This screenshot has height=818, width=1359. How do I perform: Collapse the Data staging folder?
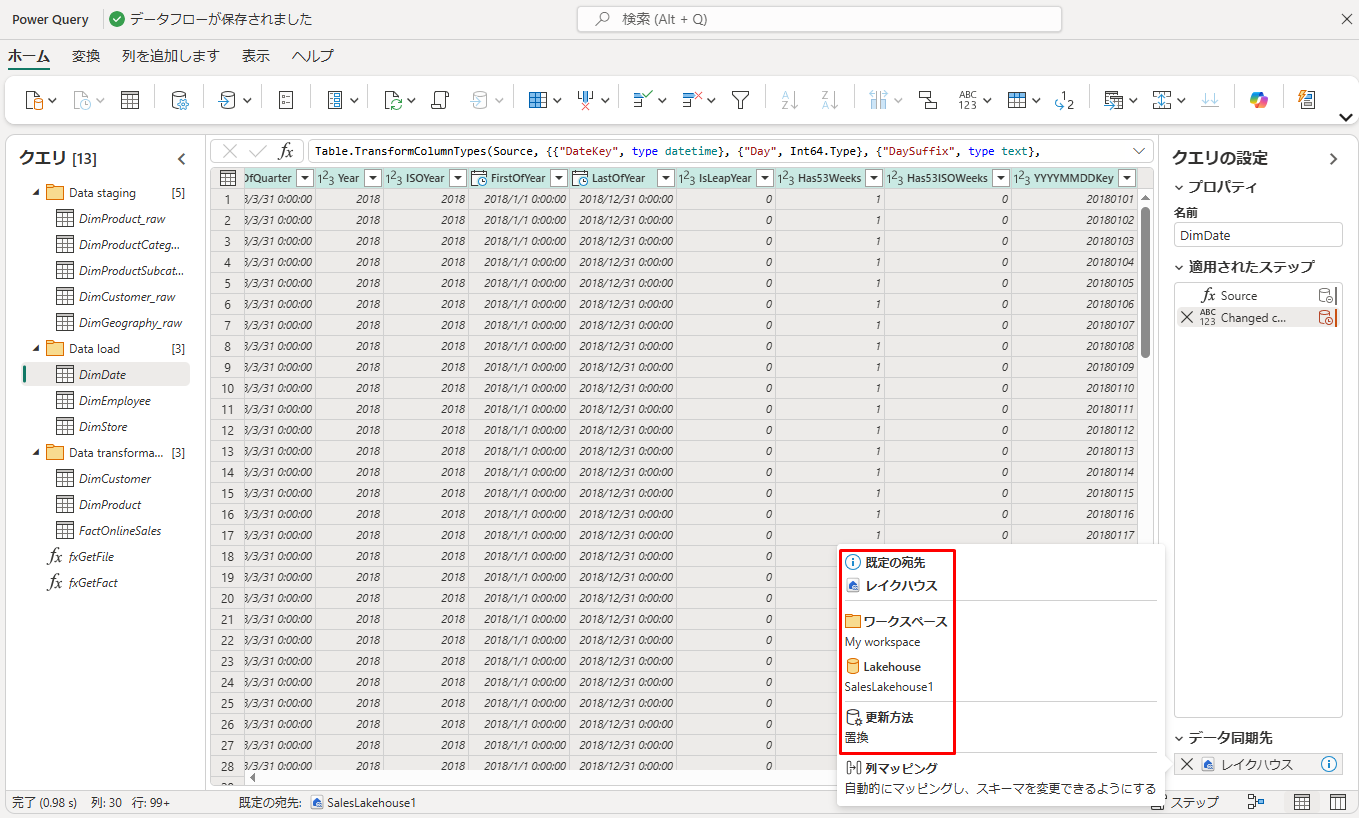(37, 193)
